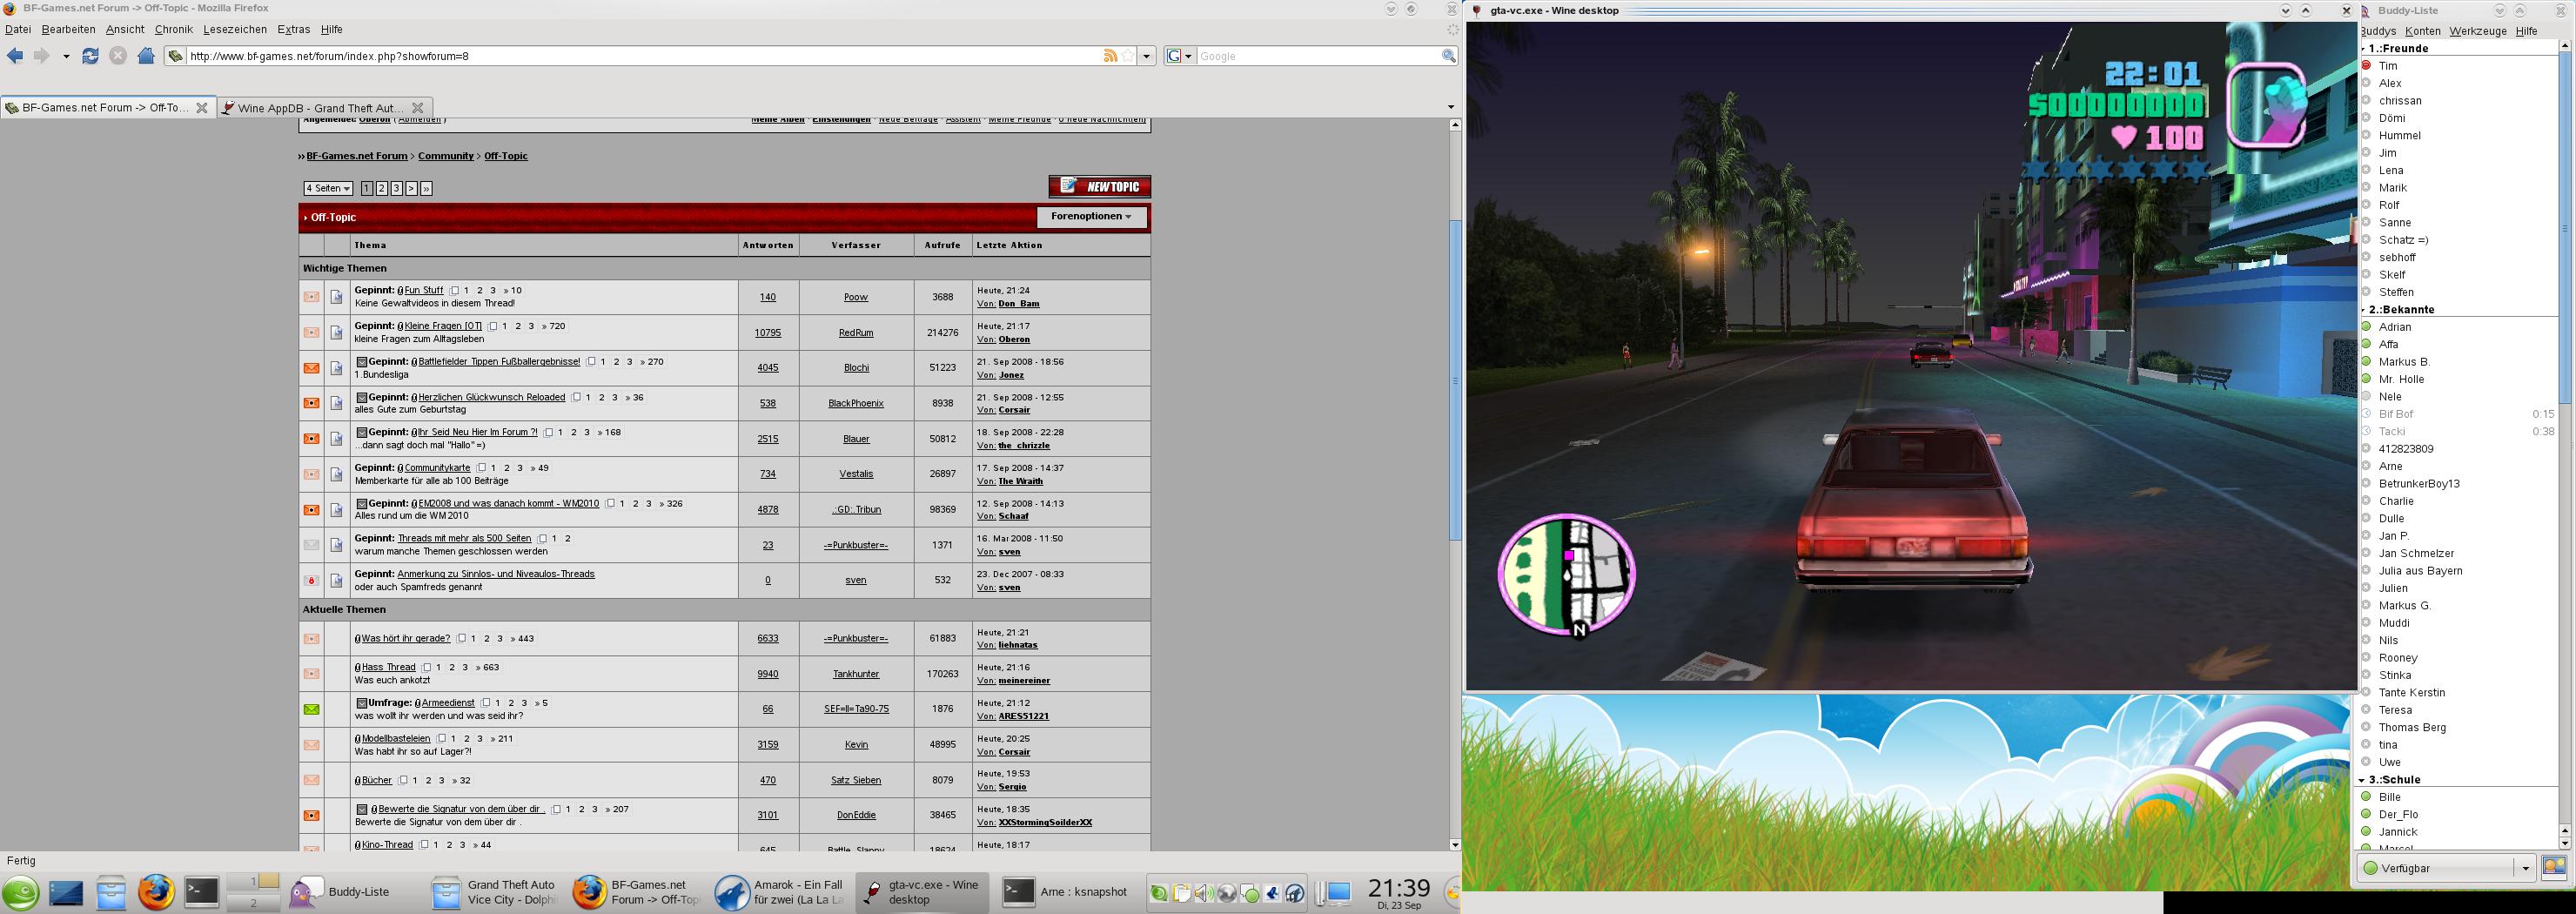Open Lesezeichen menu in Firefox
The width and height of the screenshot is (2576, 914).
click(235, 30)
